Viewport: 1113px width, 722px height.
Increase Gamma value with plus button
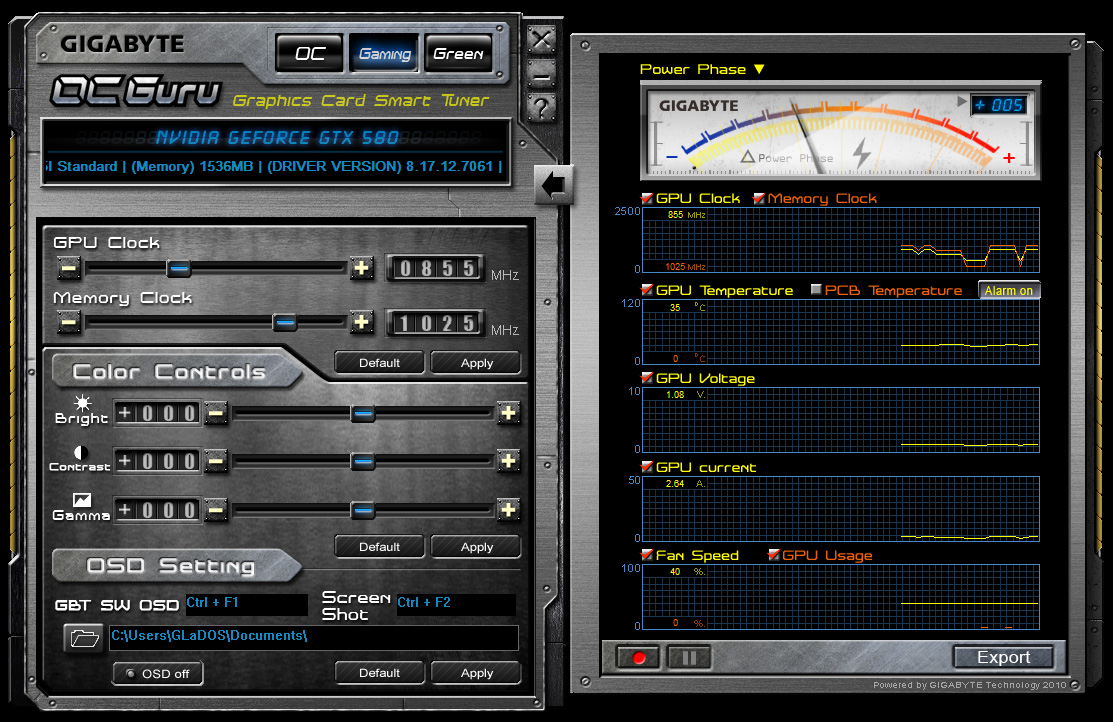click(508, 509)
